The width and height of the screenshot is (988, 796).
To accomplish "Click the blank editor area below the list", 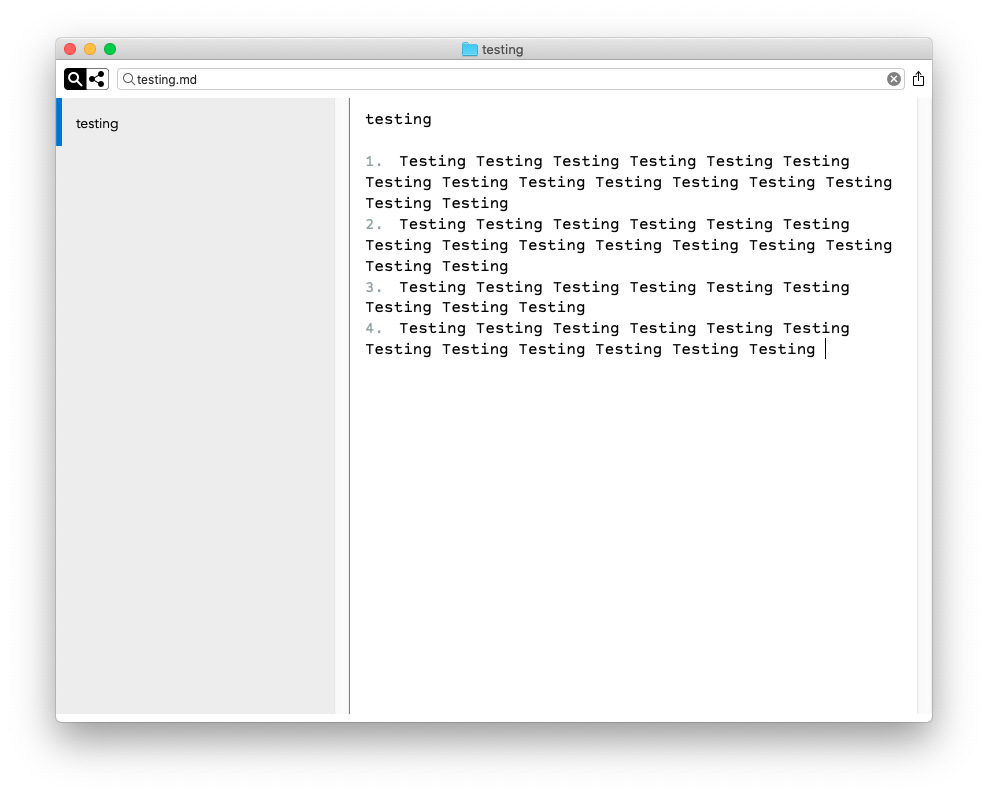I will [x=630, y=530].
